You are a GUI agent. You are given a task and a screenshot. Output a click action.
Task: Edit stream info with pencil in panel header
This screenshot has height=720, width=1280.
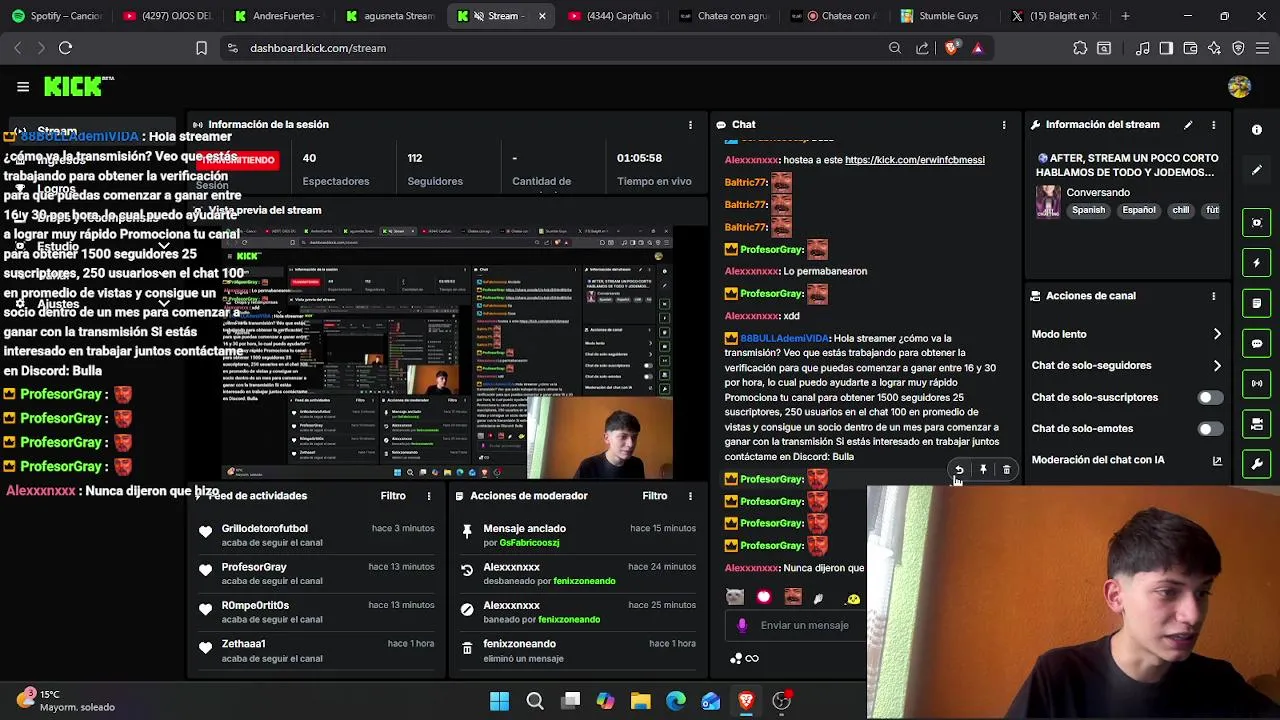(x=1188, y=125)
